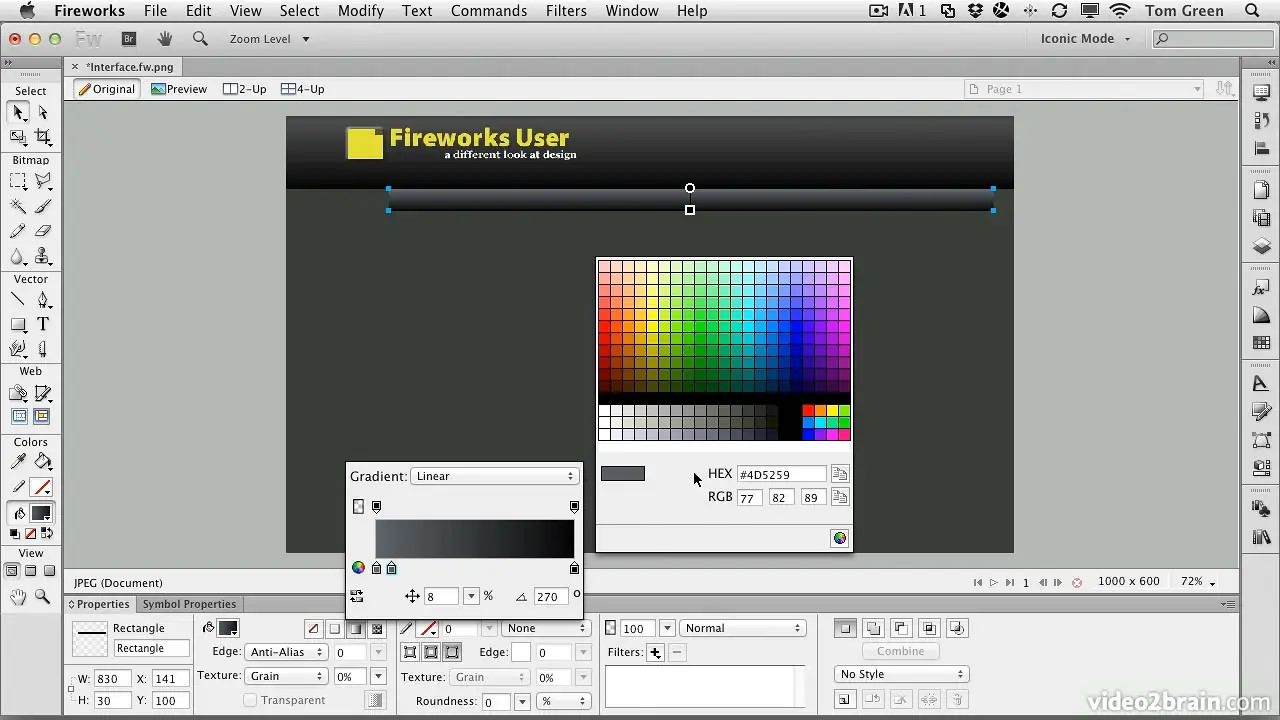Viewport: 1280px width, 720px height.
Task: Pick the red swatch in color palette
Action: [808, 411]
